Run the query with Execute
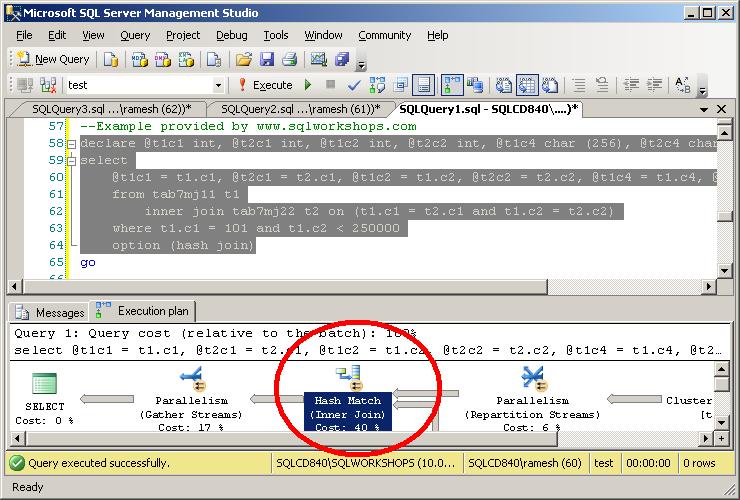 pyautogui.click(x=265, y=85)
